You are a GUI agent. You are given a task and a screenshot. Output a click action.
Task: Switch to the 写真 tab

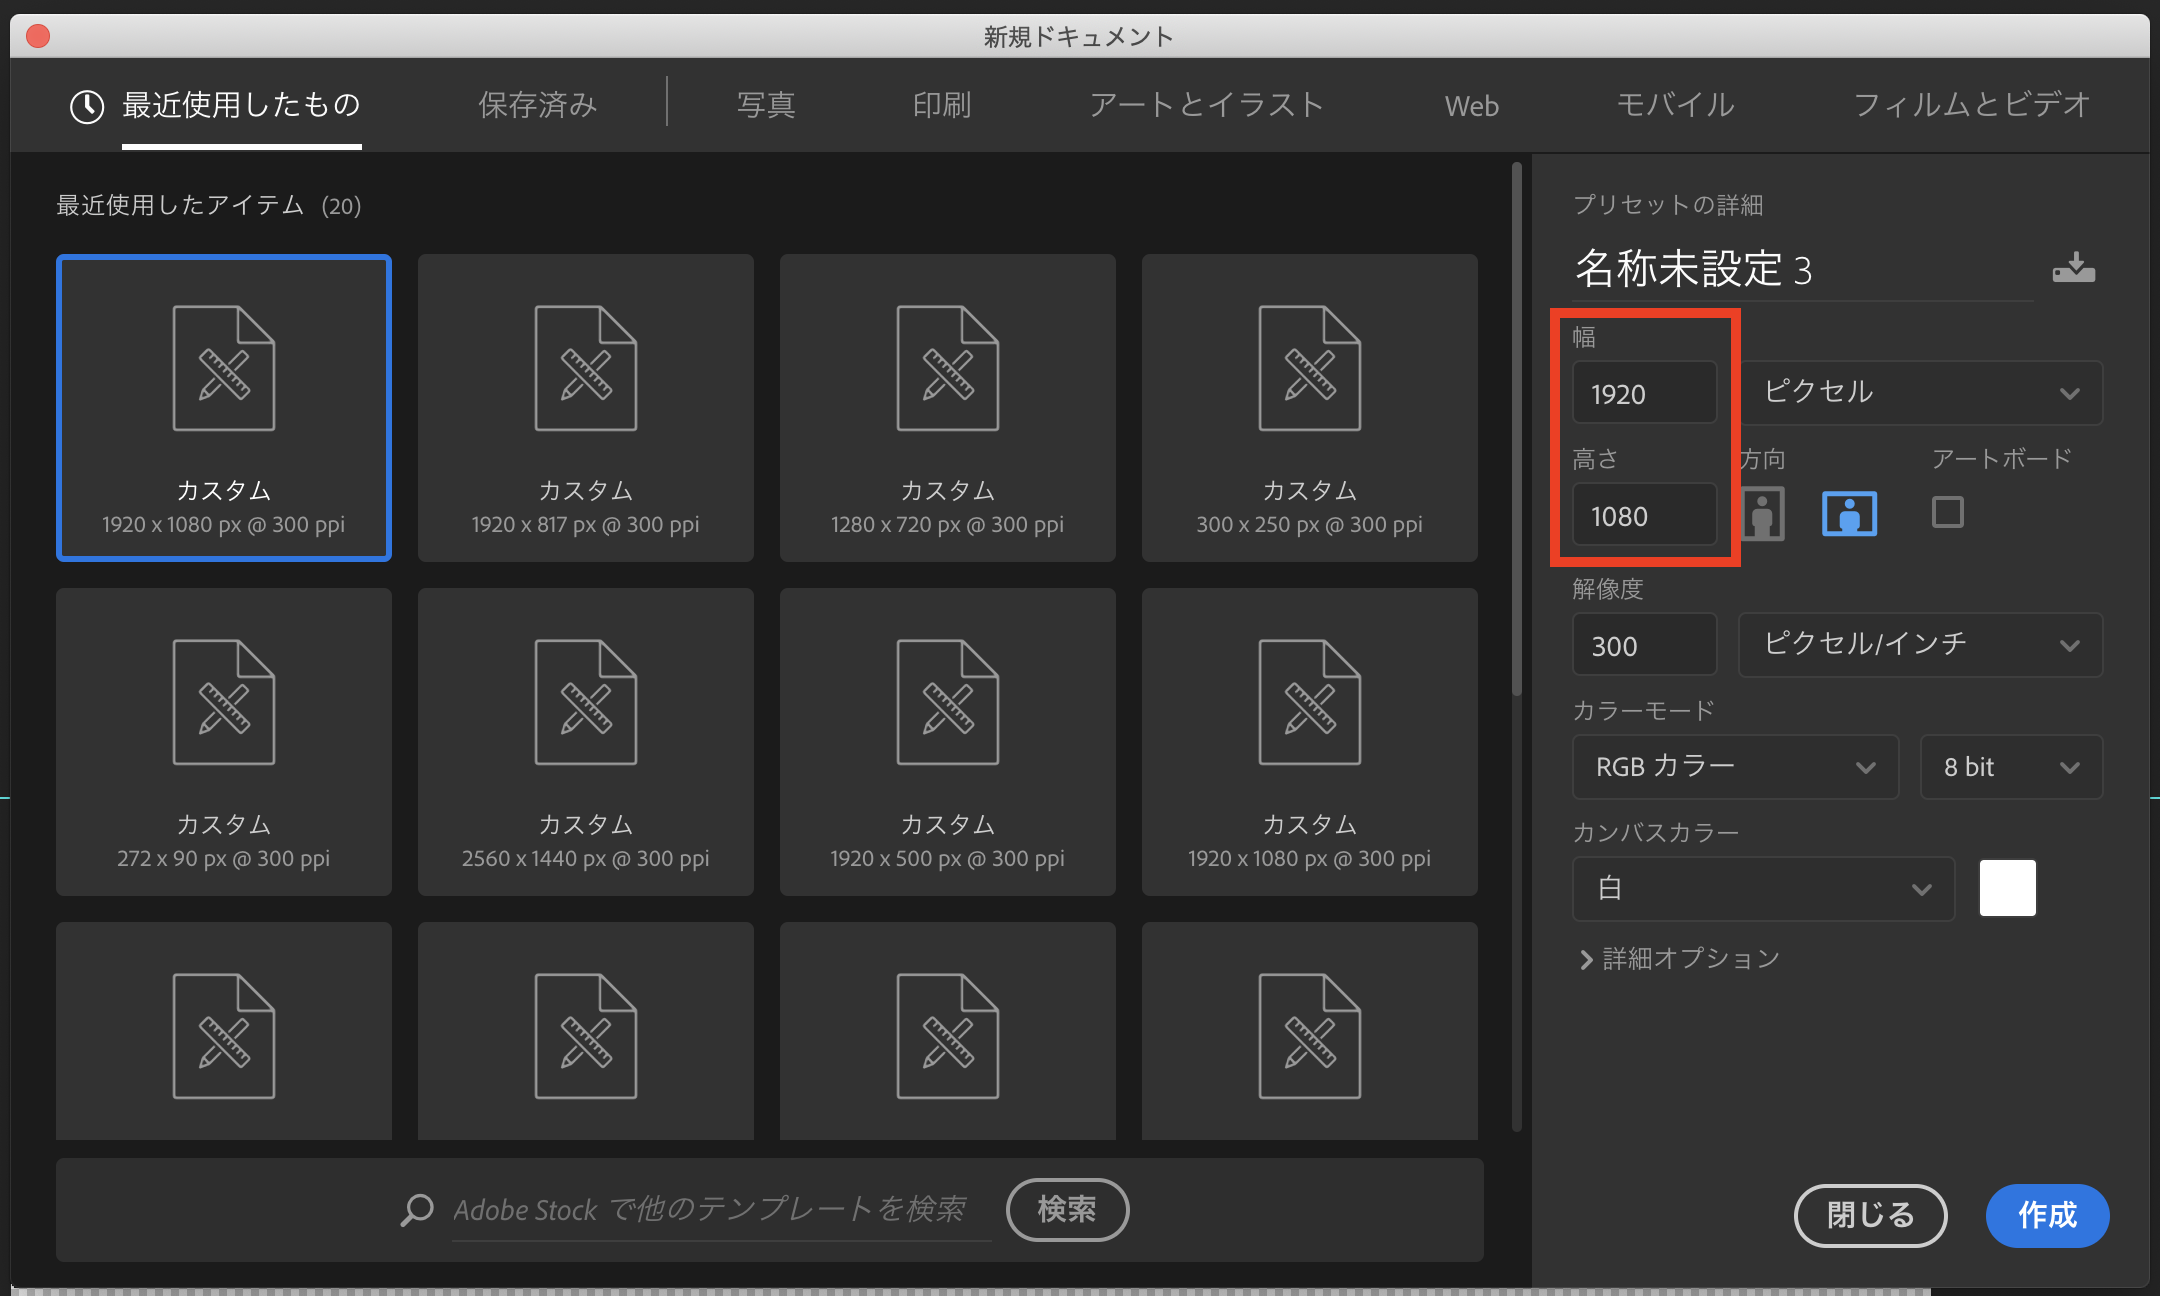click(x=765, y=105)
